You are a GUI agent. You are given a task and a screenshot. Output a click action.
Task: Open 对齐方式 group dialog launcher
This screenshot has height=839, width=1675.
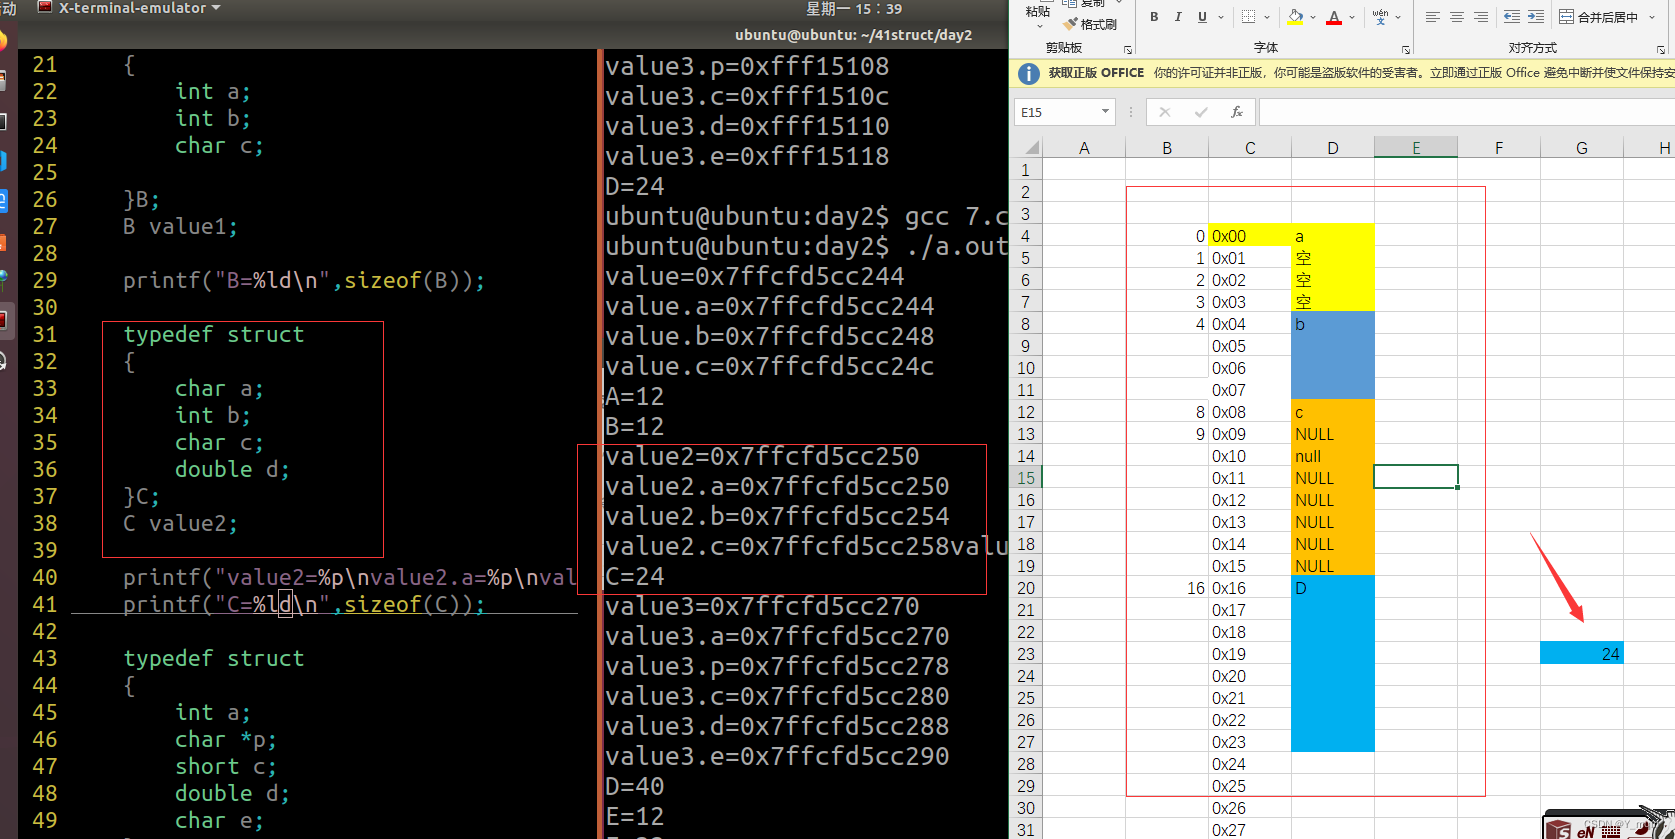(1661, 49)
